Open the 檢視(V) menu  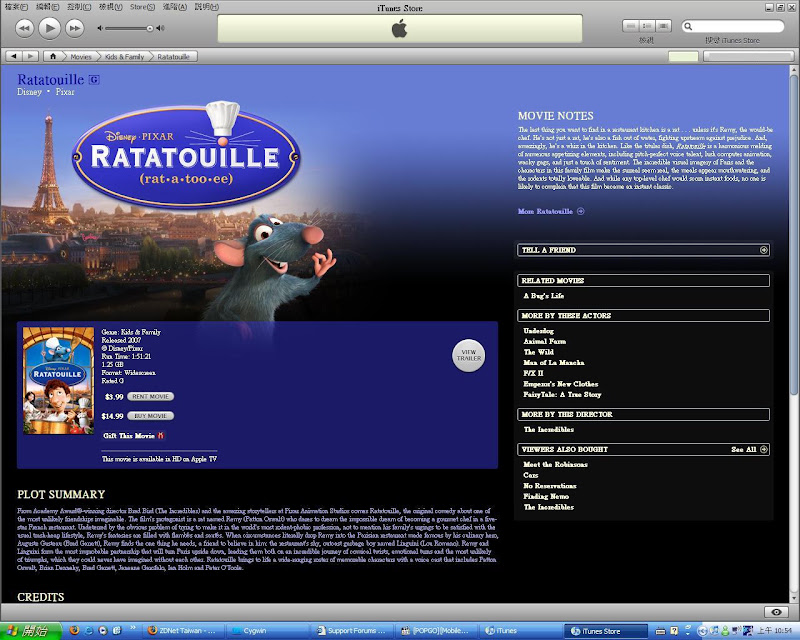(x=110, y=7)
